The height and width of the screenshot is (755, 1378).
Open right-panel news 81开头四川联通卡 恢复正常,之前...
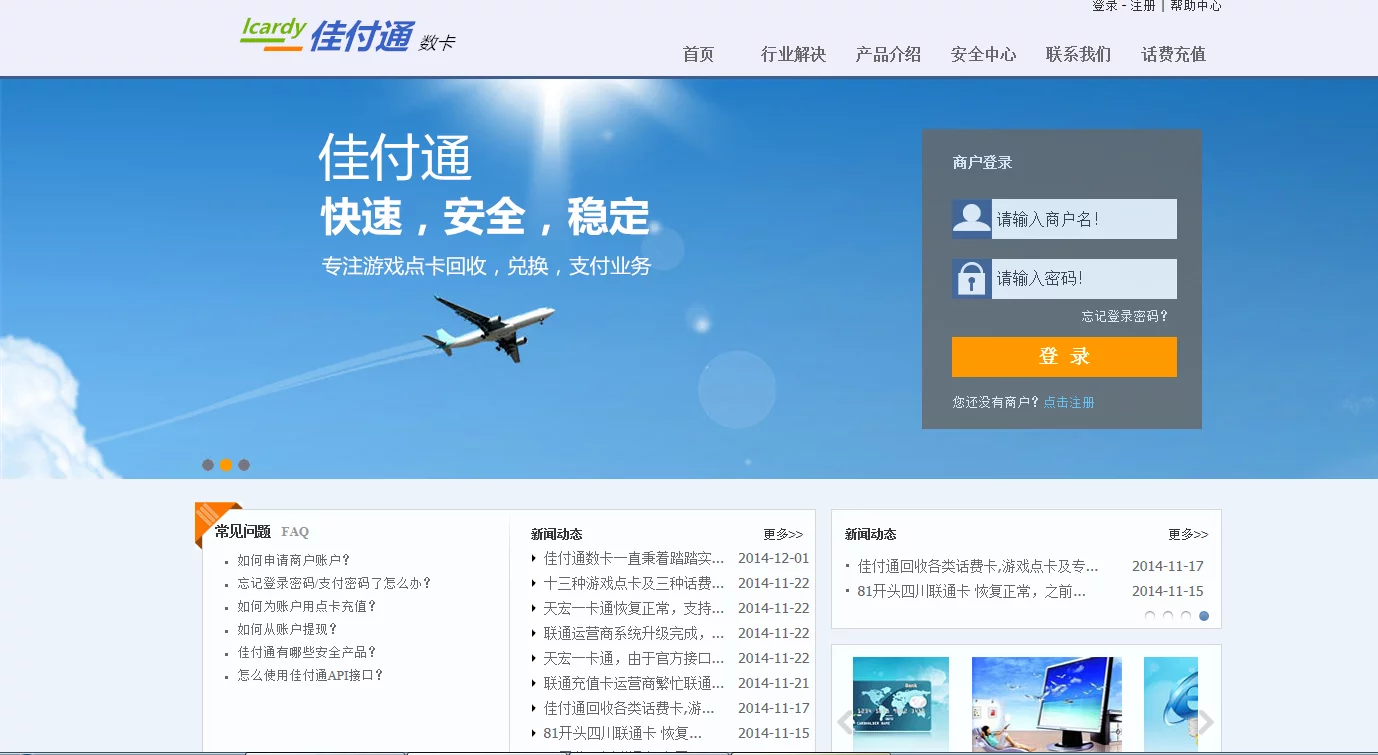[x=972, y=591]
